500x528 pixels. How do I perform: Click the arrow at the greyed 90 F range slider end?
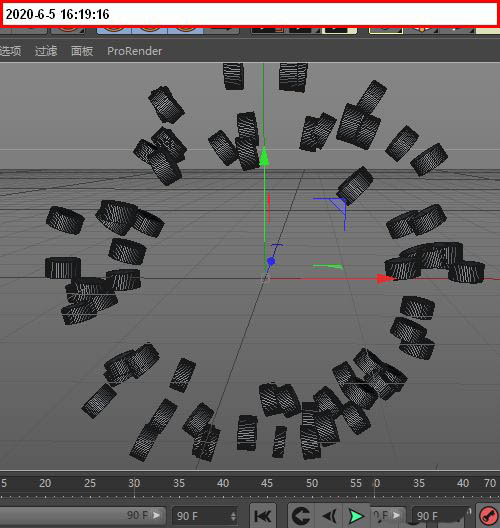(156, 515)
